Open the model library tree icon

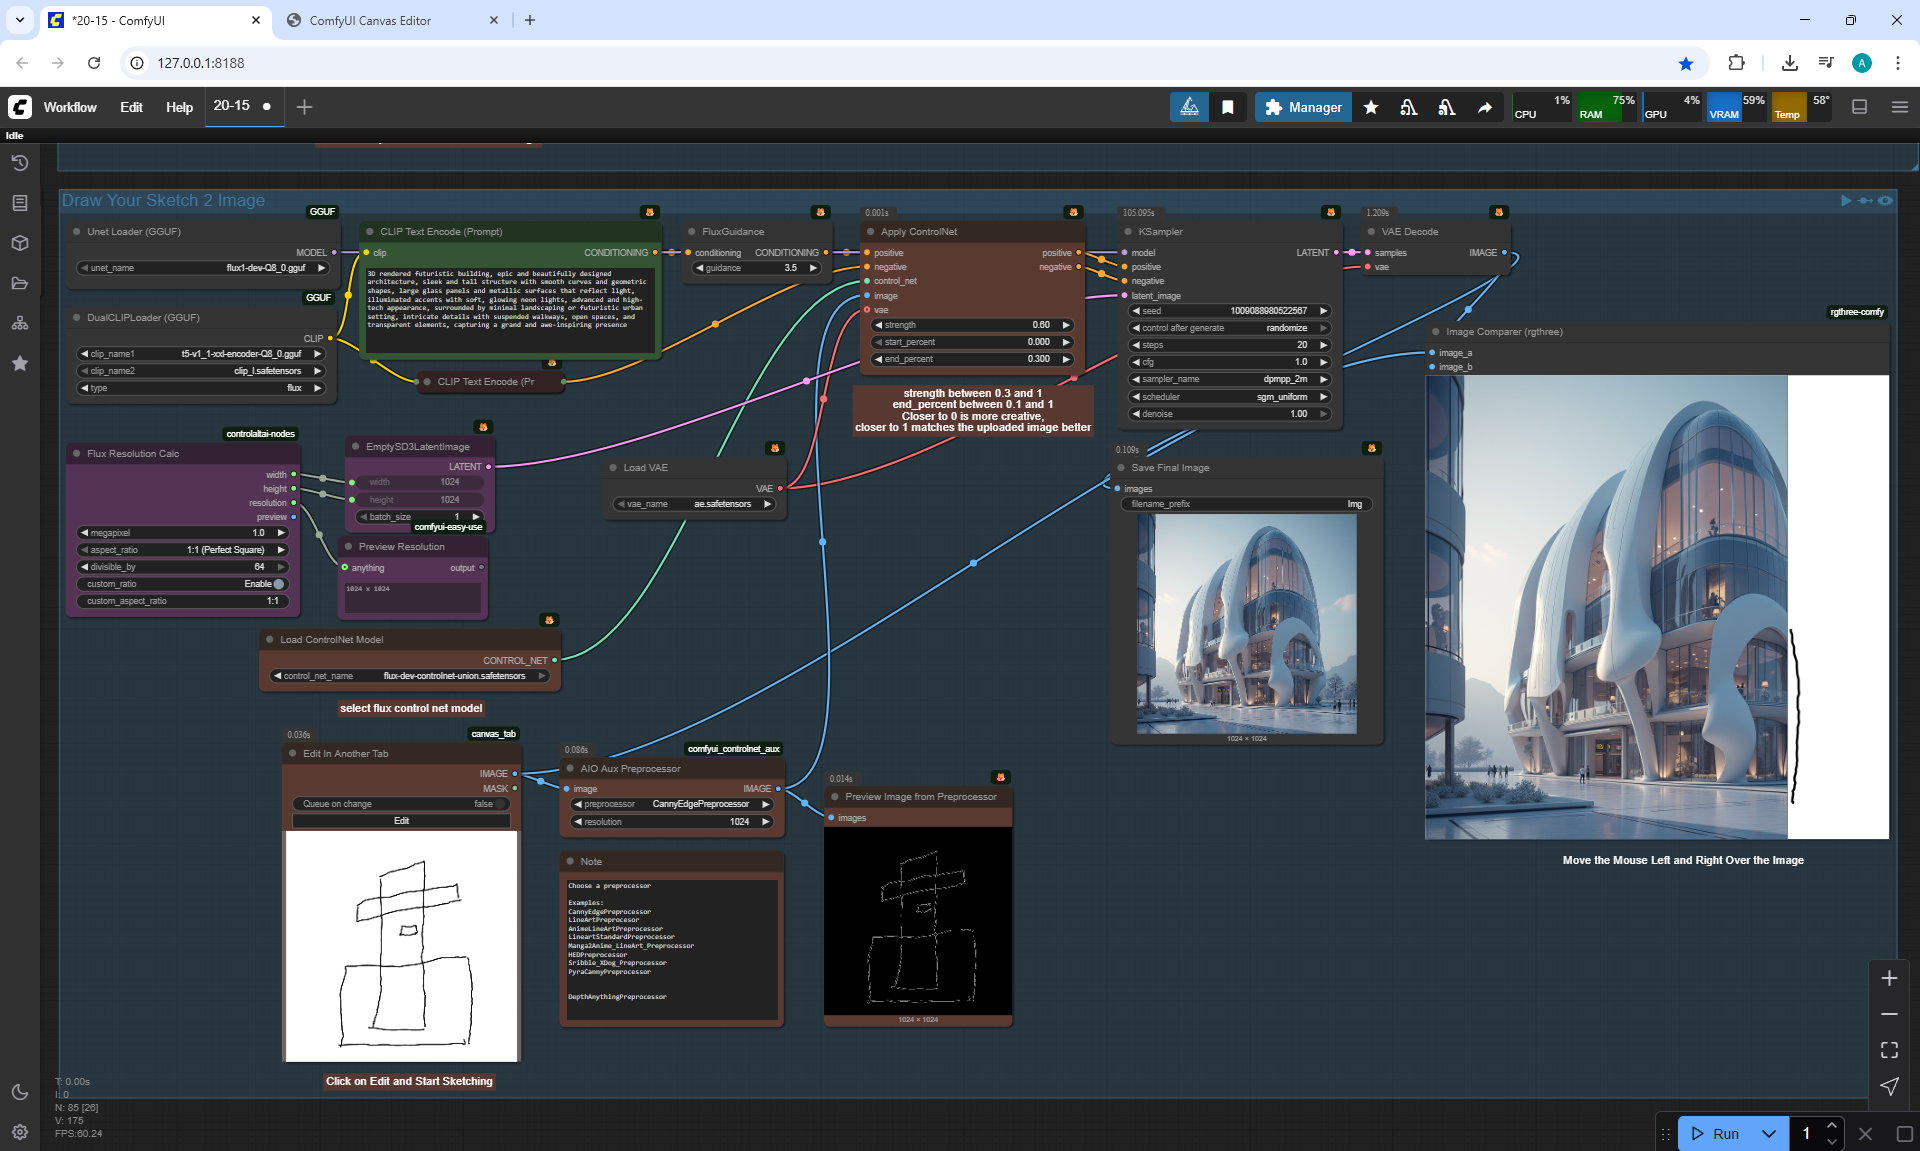20,323
